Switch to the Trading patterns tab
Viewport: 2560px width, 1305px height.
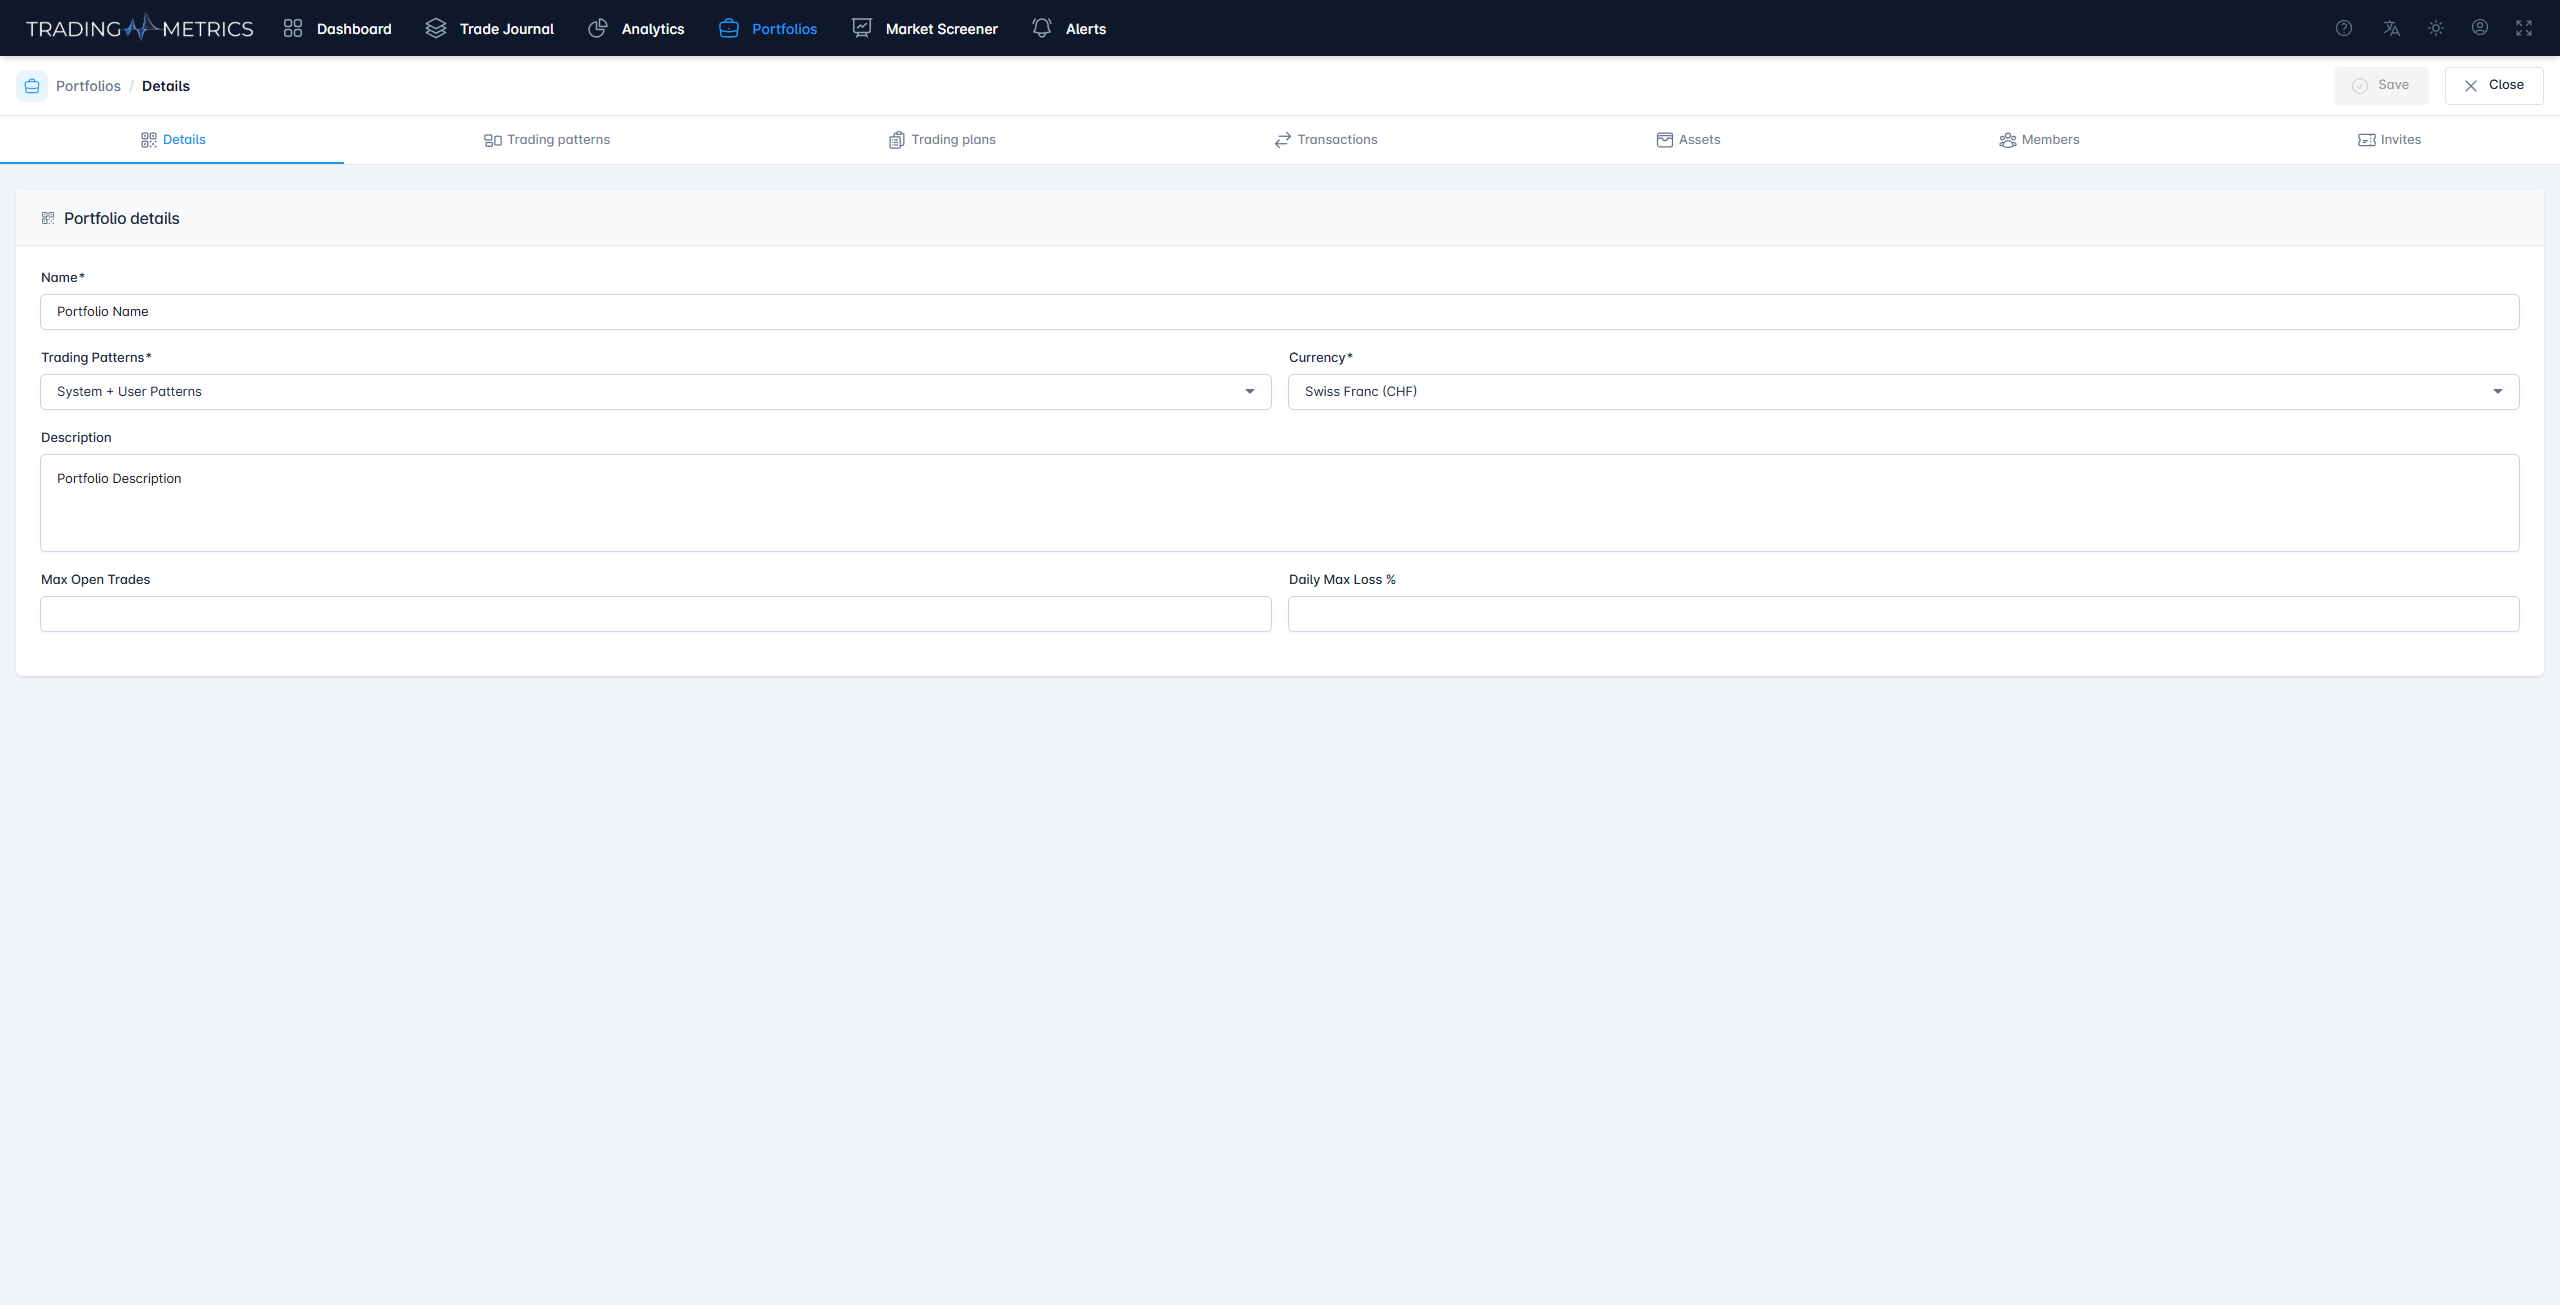click(546, 140)
